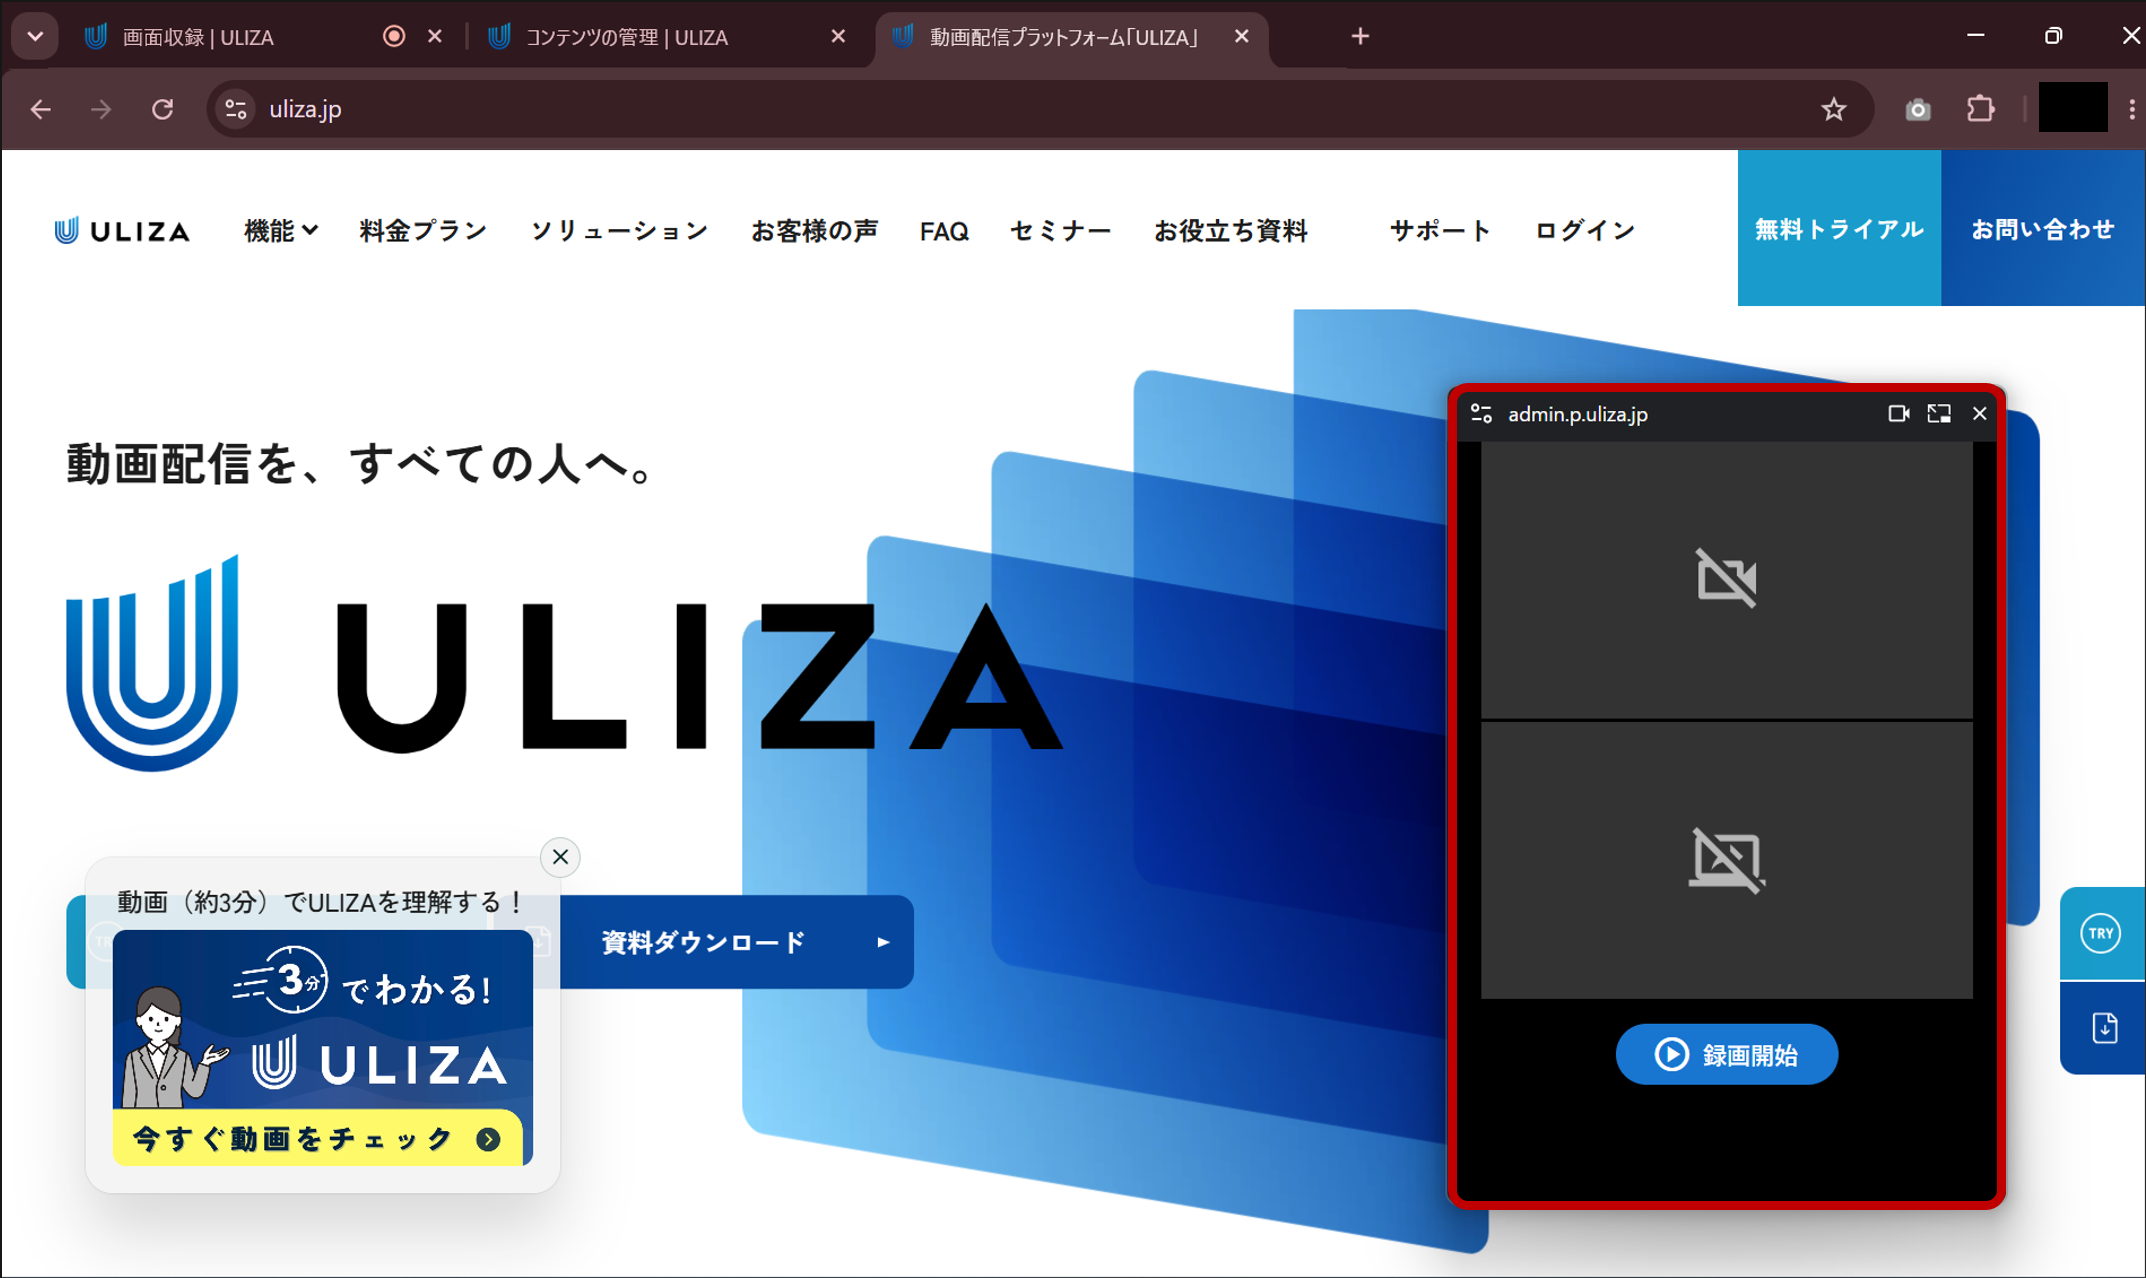This screenshot has height=1278, width=2146.
Task: Open the tab search dropdown arrow
Action: (x=35, y=37)
